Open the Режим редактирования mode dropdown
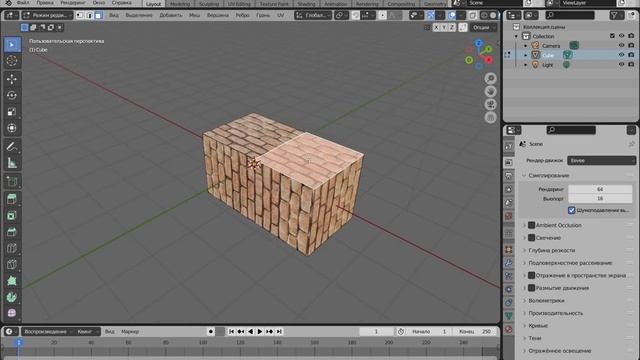This screenshot has height=360, width=640. pos(47,16)
